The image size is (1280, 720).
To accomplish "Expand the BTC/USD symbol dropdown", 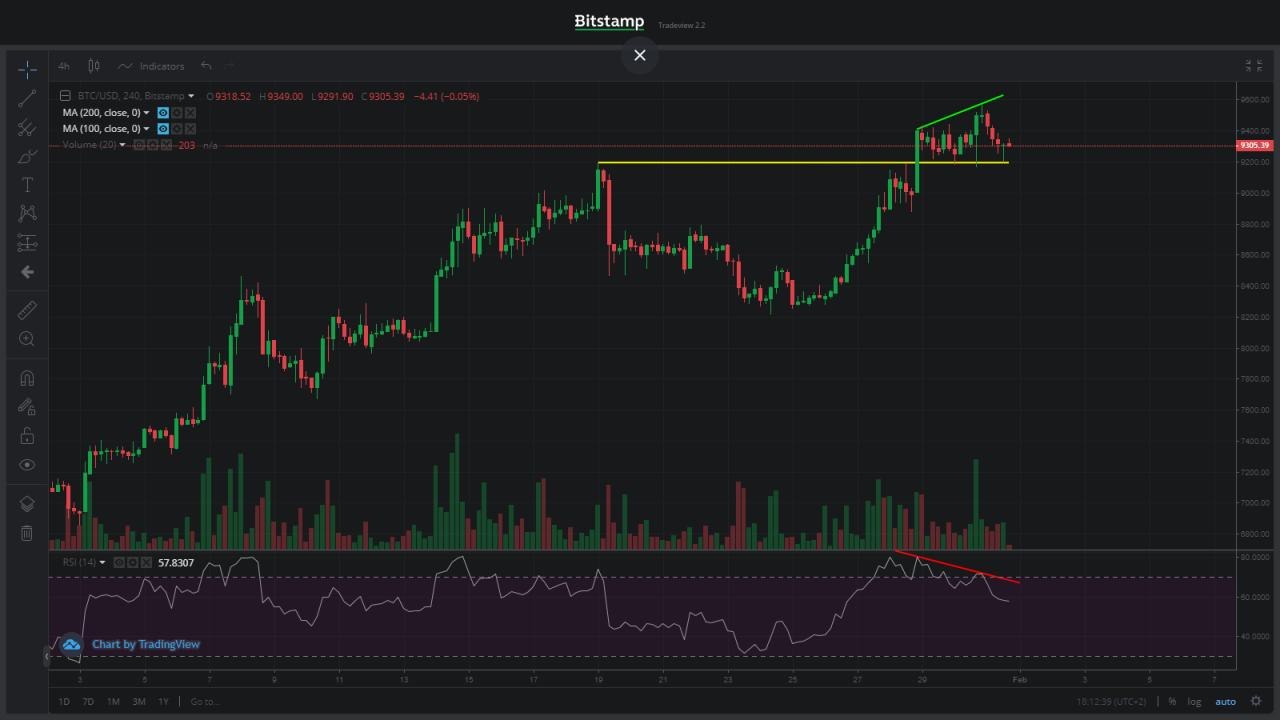I will [191, 96].
